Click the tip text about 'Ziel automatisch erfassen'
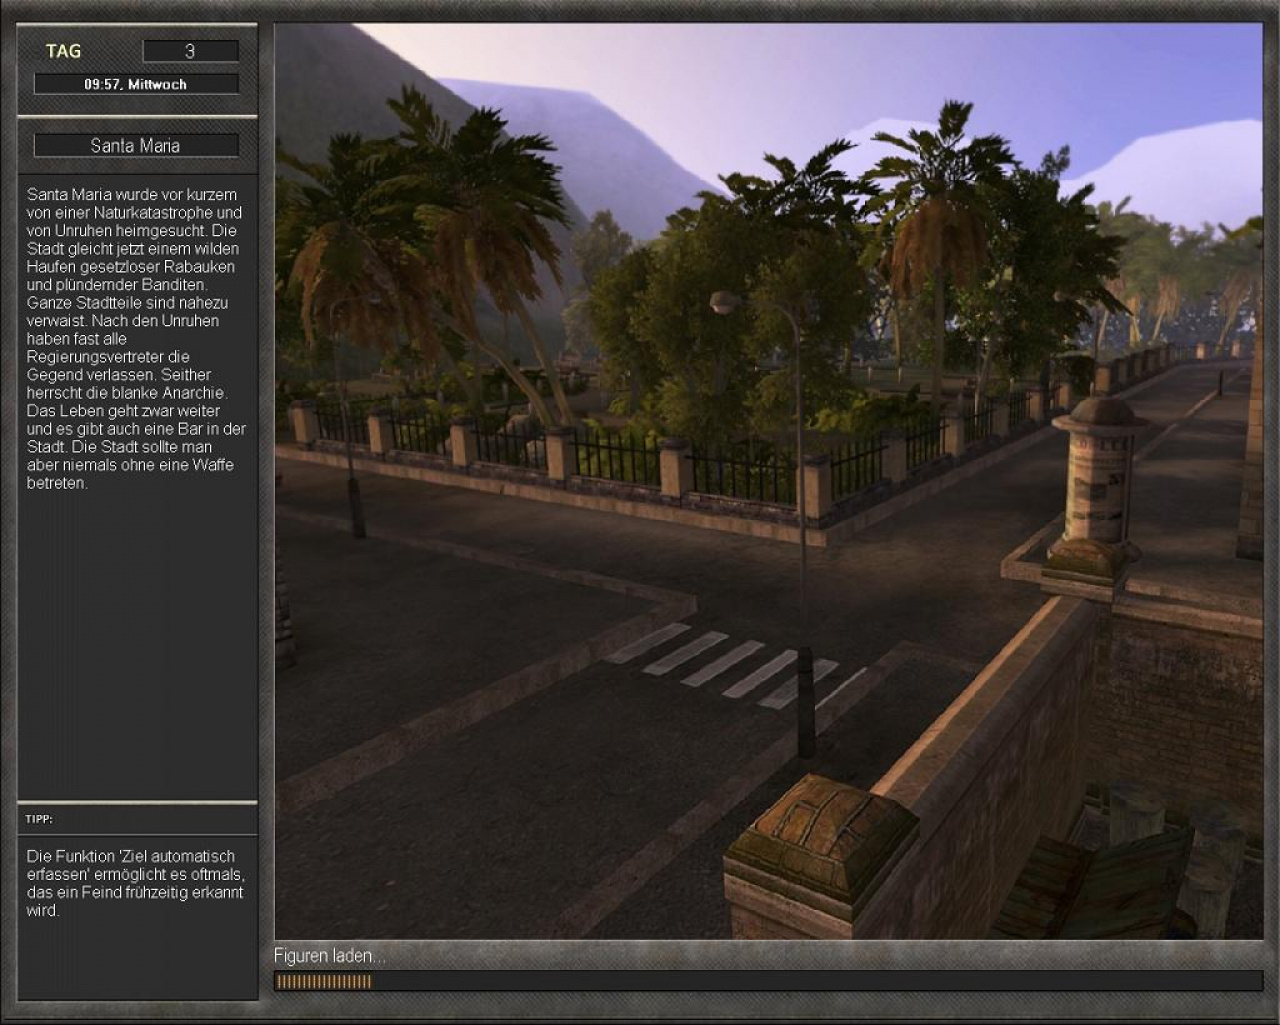Screen dimensions: 1280x1025 pos(135,883)
